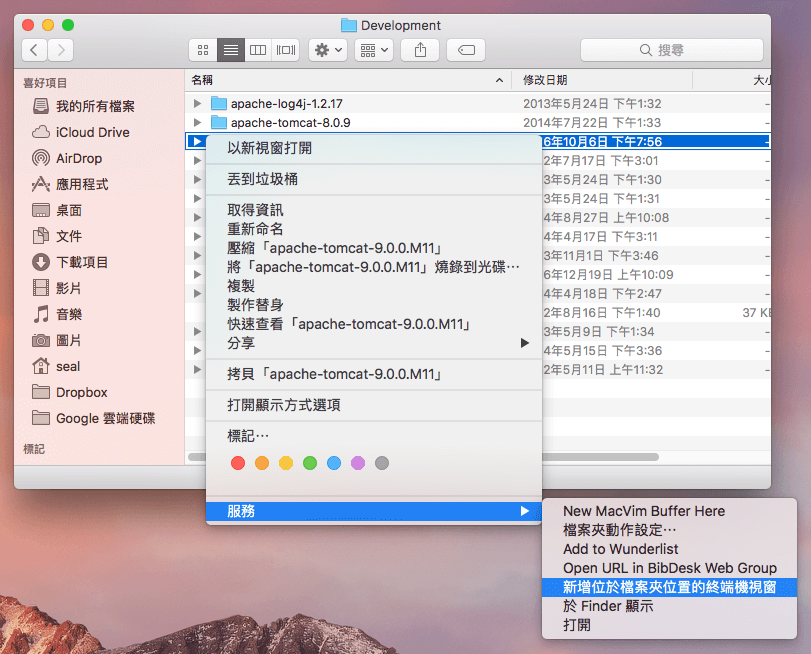This screenshot has height=654, width=811.
Task: Select list view toggle button
Action: 231,49
